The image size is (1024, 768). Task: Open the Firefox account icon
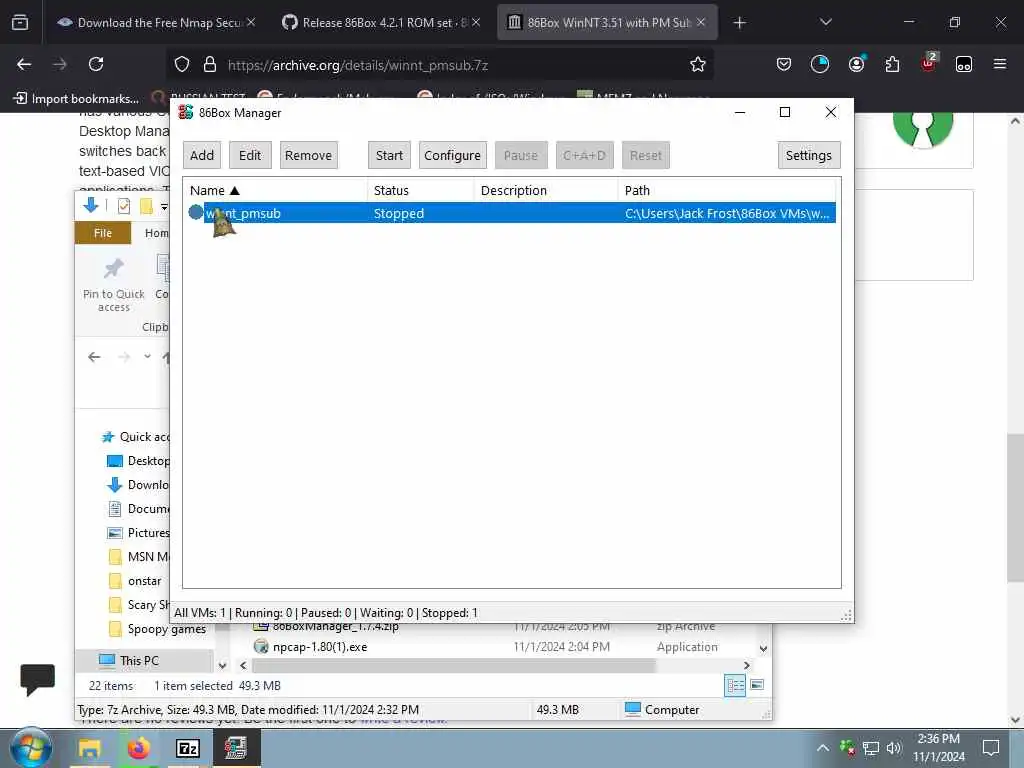click(856, 64)
